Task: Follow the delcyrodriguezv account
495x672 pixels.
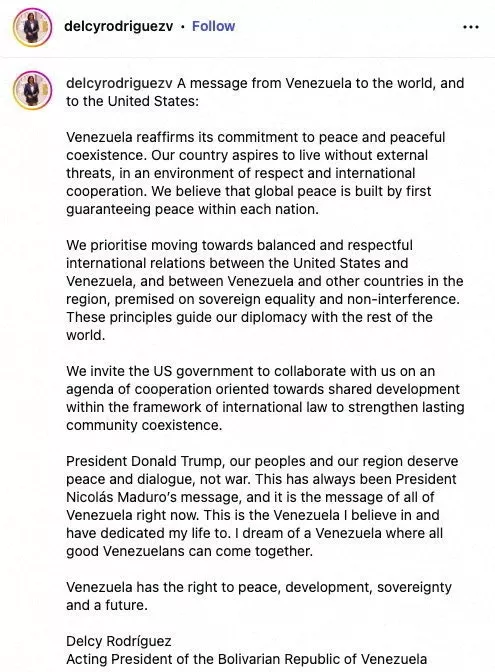Action: pyautogui.click(x=213, y=26)
